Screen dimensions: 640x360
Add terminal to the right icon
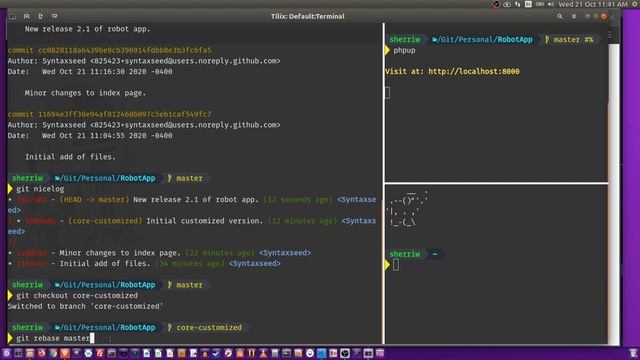40,16
